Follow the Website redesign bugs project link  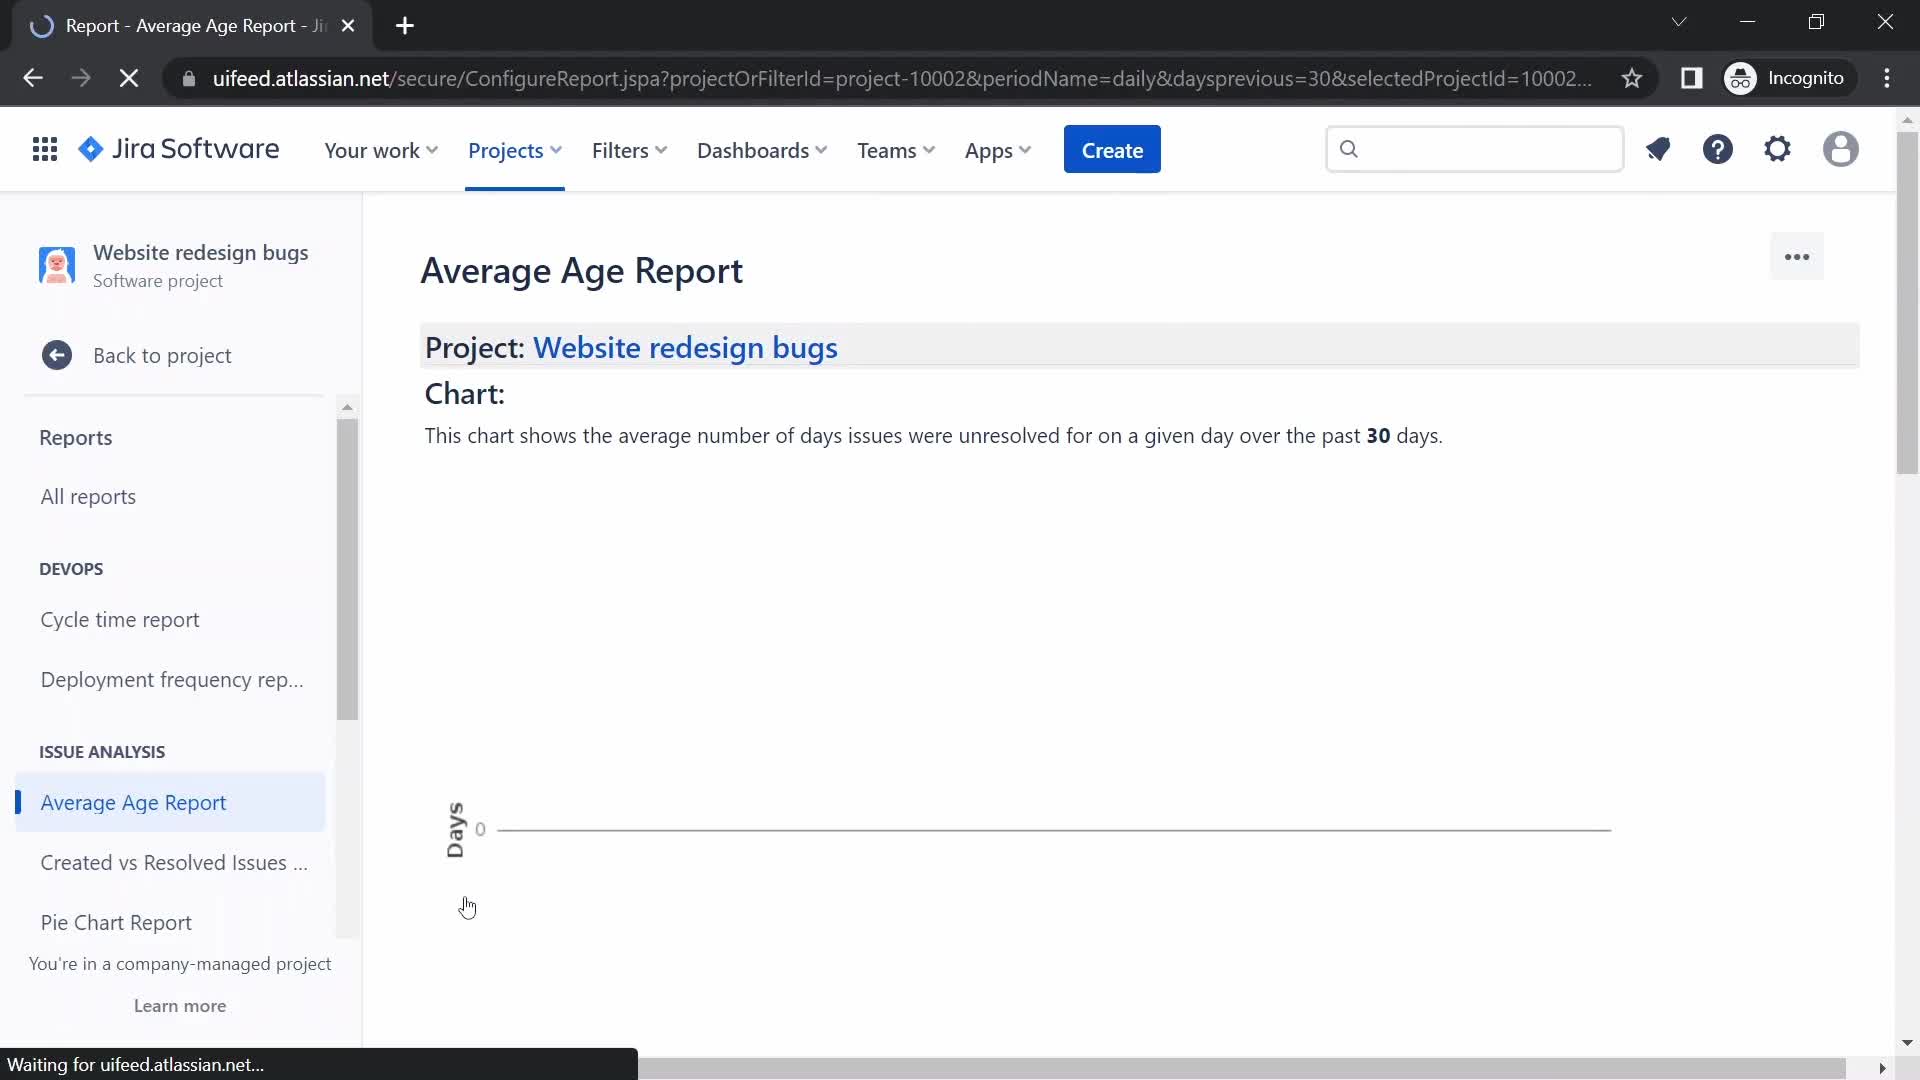coord(685,348)
